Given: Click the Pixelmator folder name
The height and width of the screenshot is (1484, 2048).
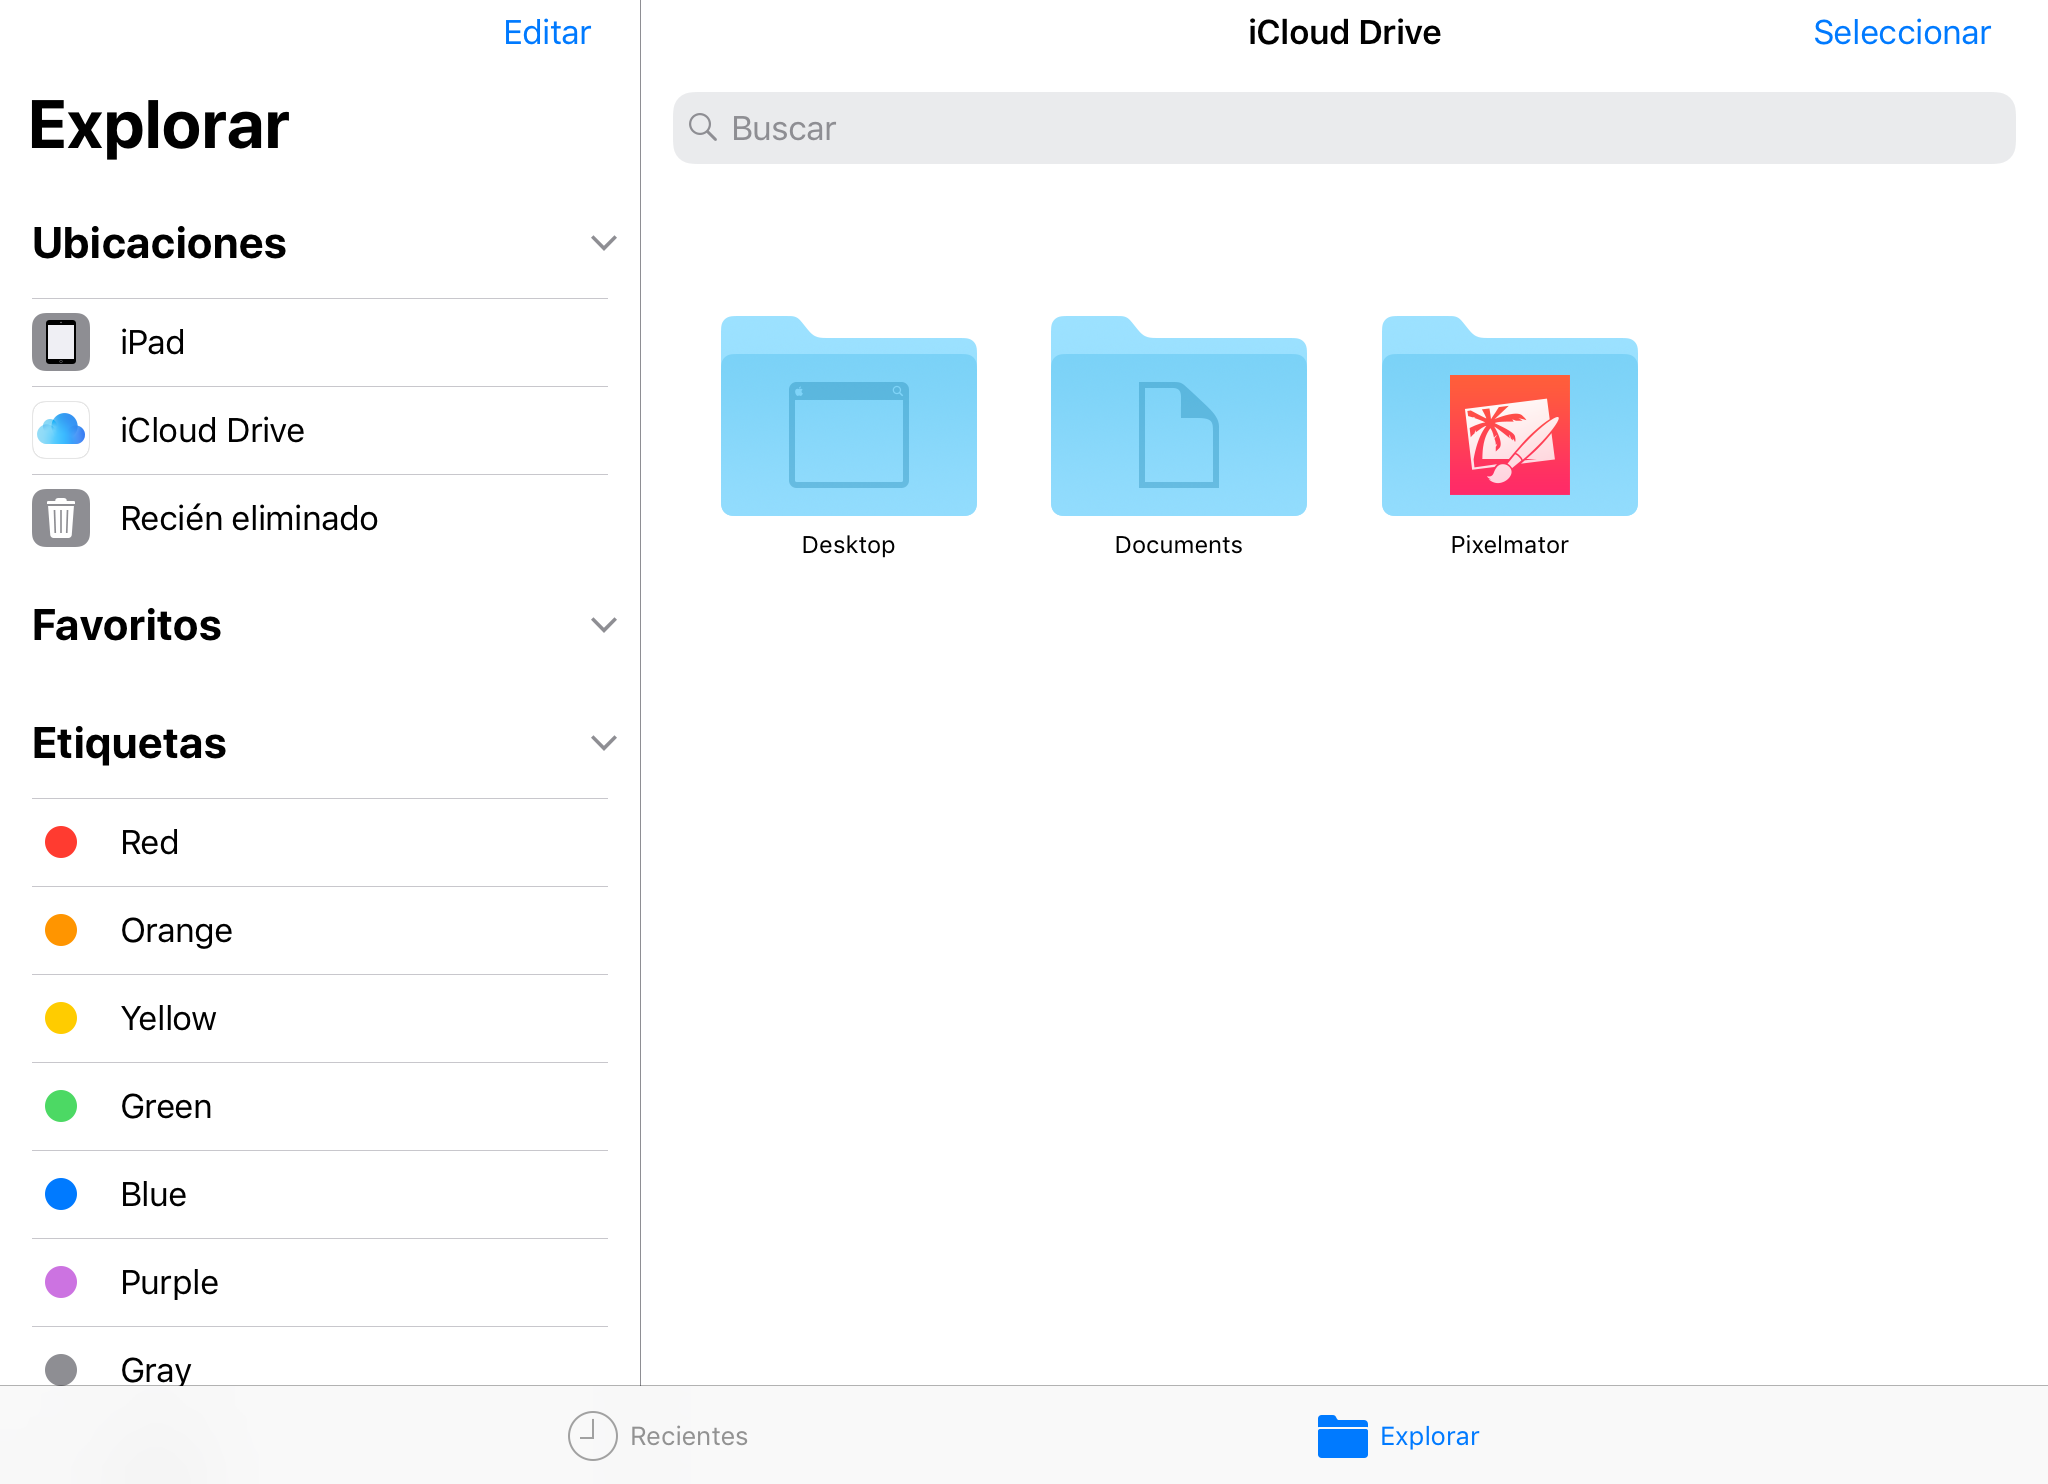Looking at the screenshot, I should coord(1510,545).
